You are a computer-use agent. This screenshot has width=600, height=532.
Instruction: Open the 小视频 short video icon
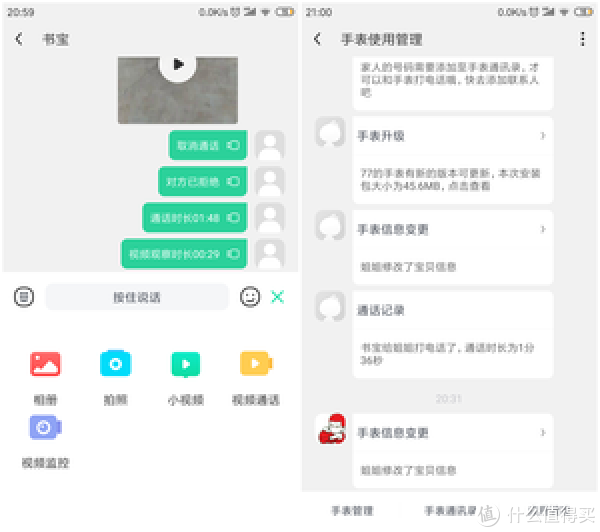[186, 364]
